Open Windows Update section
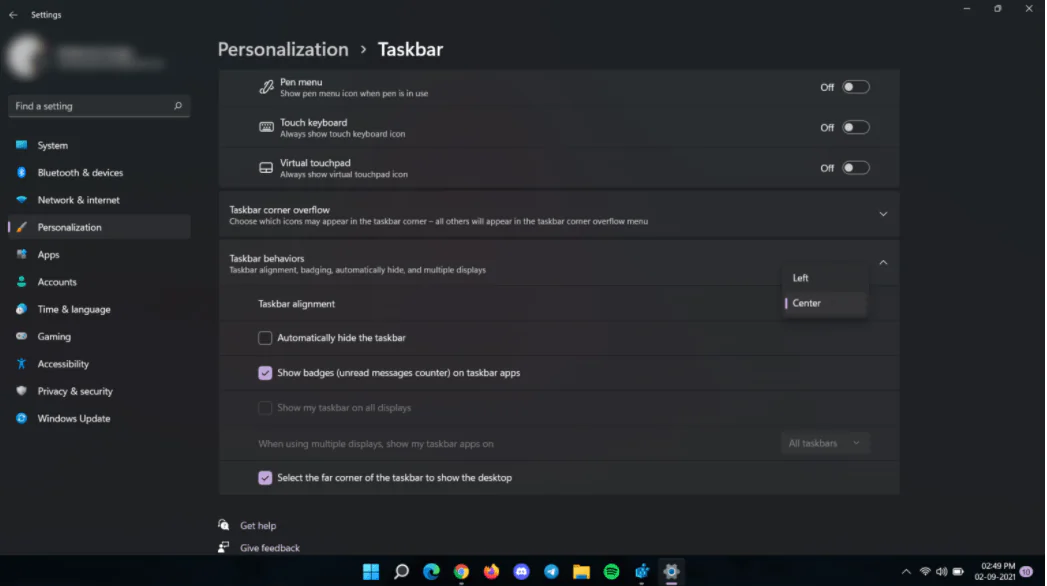 pos(73,419)
